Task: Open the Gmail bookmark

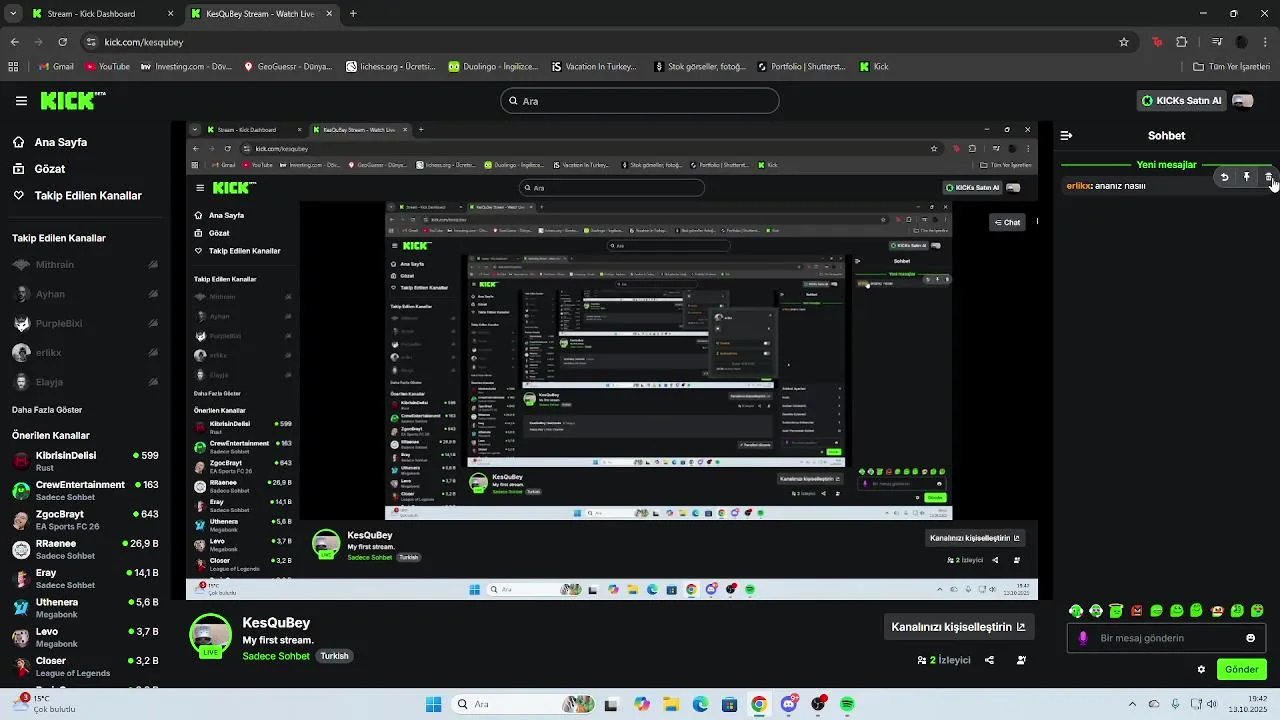Action: pos(55,67)
